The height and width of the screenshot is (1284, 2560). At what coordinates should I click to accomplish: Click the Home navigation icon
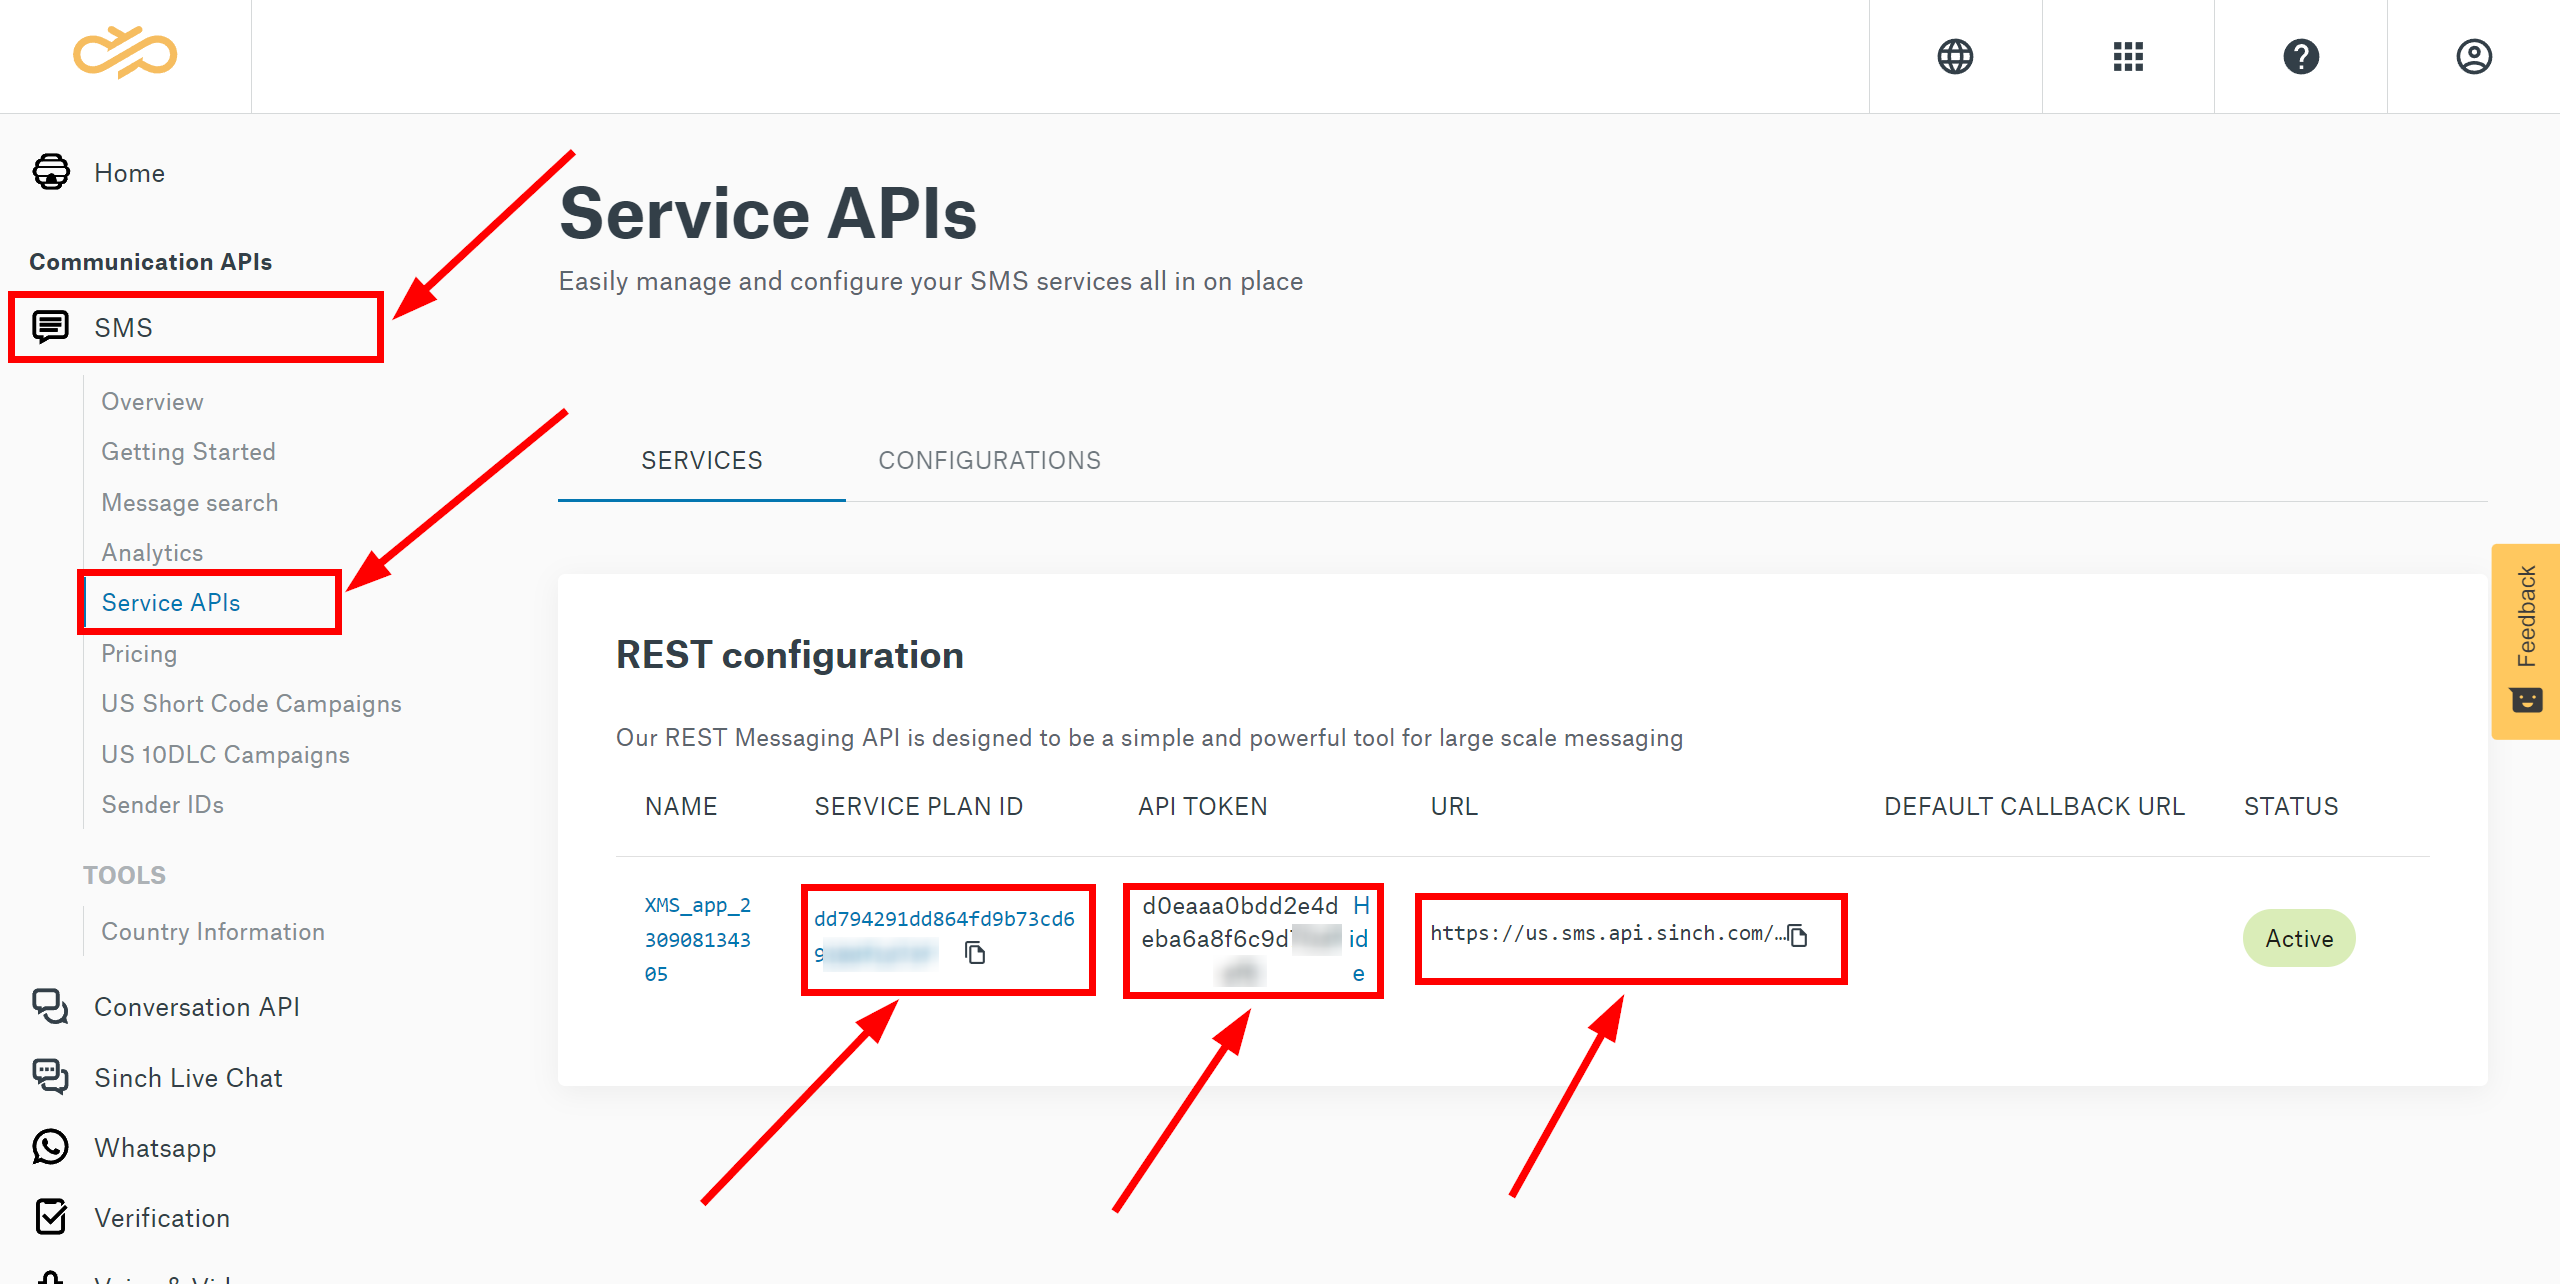[49, 172]
